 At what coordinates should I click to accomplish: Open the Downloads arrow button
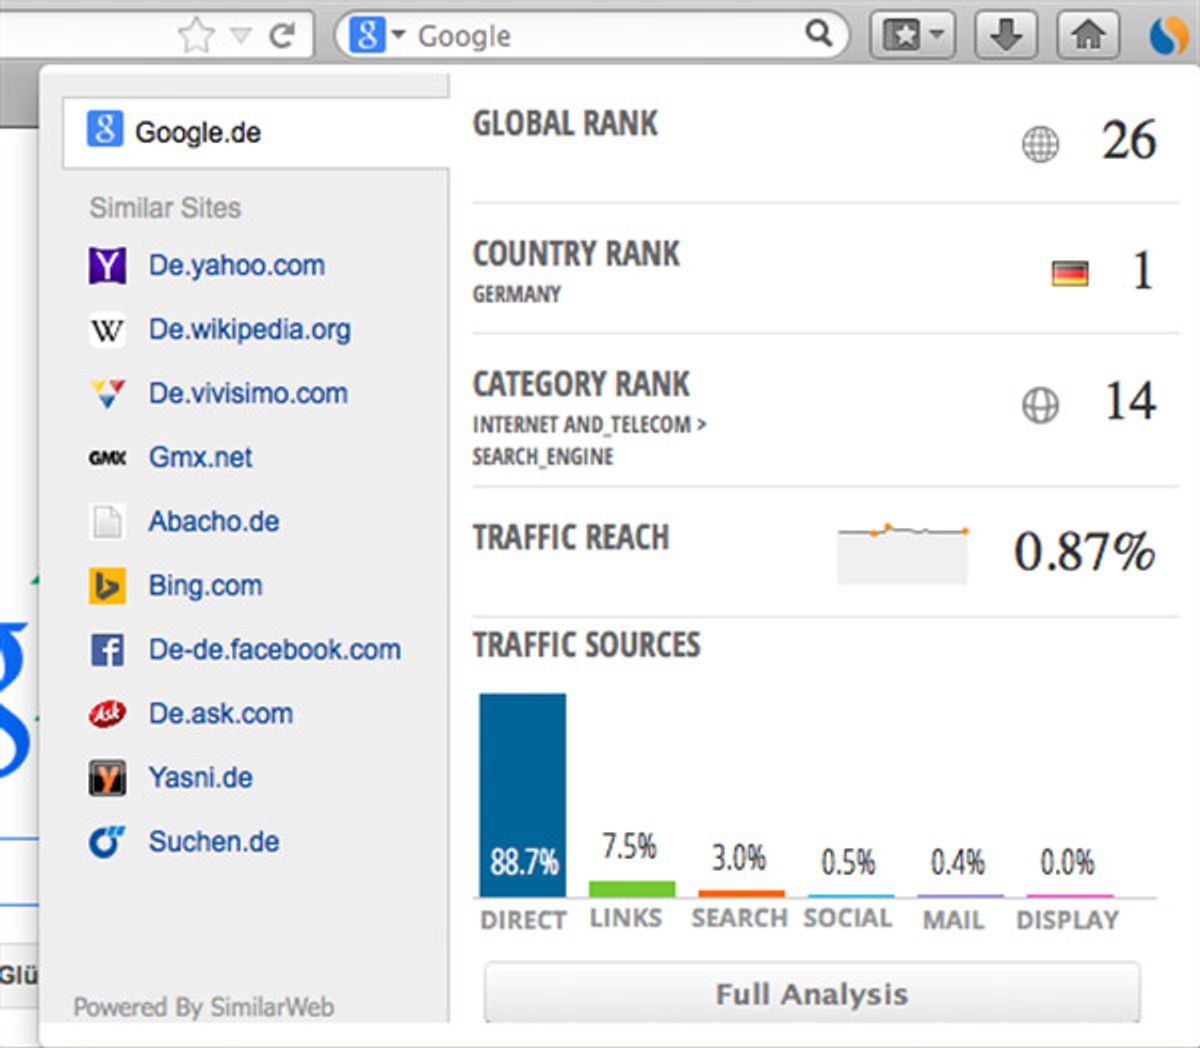[x=1006, y=36]
